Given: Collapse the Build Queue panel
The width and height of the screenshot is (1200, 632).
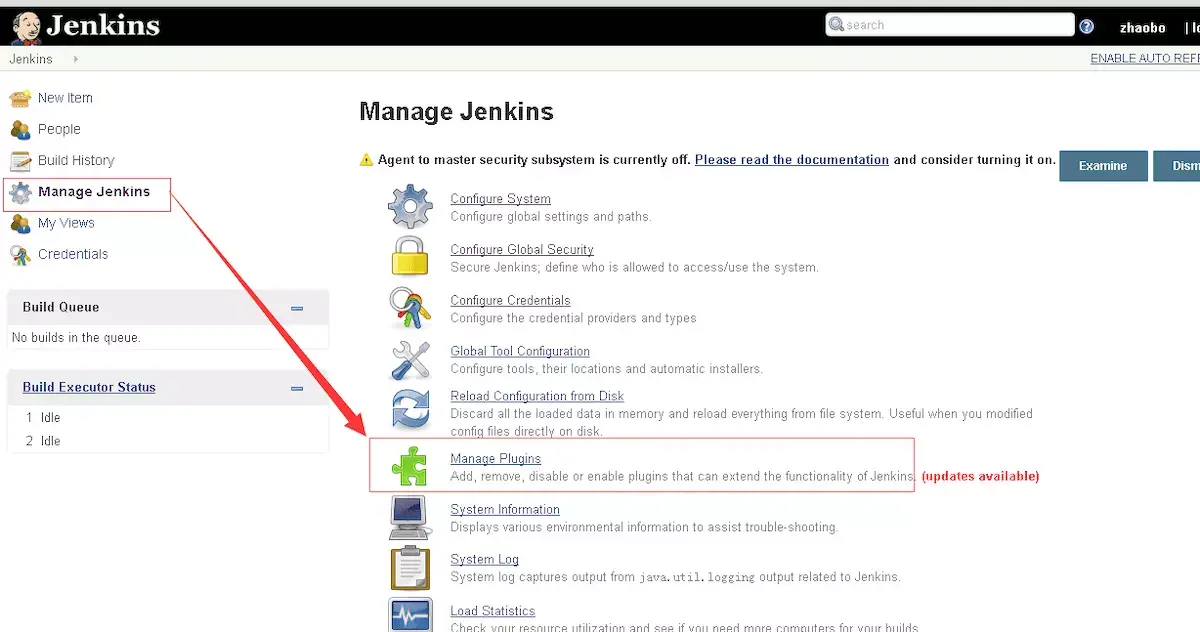Looking at the screenshot, I should click(297, 308).
